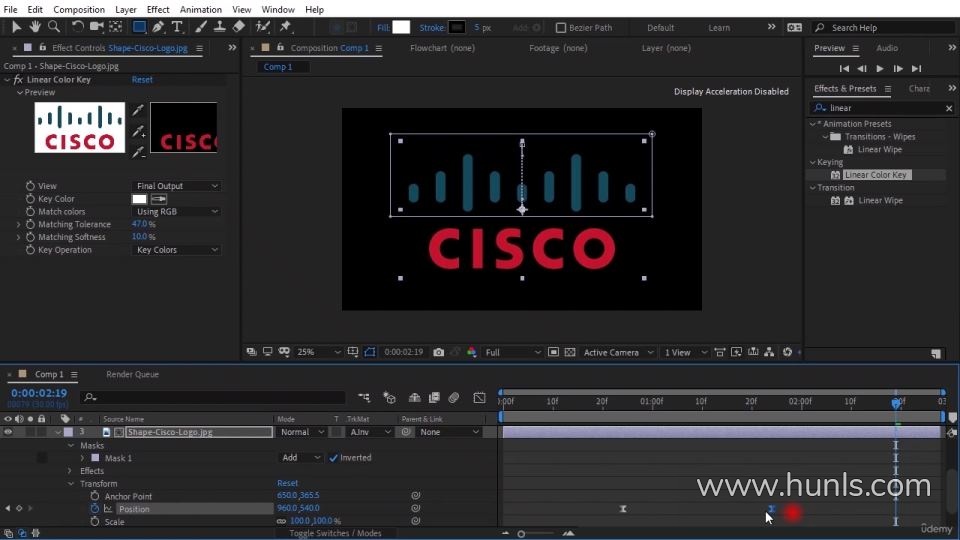The image size is (960, 540).
Task: Click the white Fill color swatch
Action: coord(401,27)
